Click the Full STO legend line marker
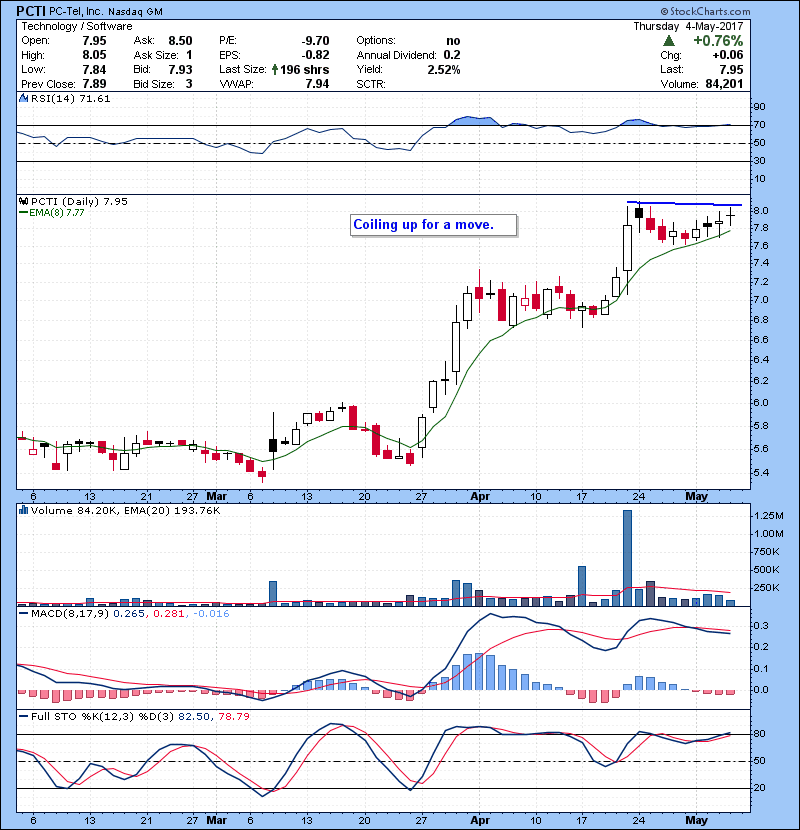Image resolution: width=800 pixels, height=830 pixels. coord(23,716)
